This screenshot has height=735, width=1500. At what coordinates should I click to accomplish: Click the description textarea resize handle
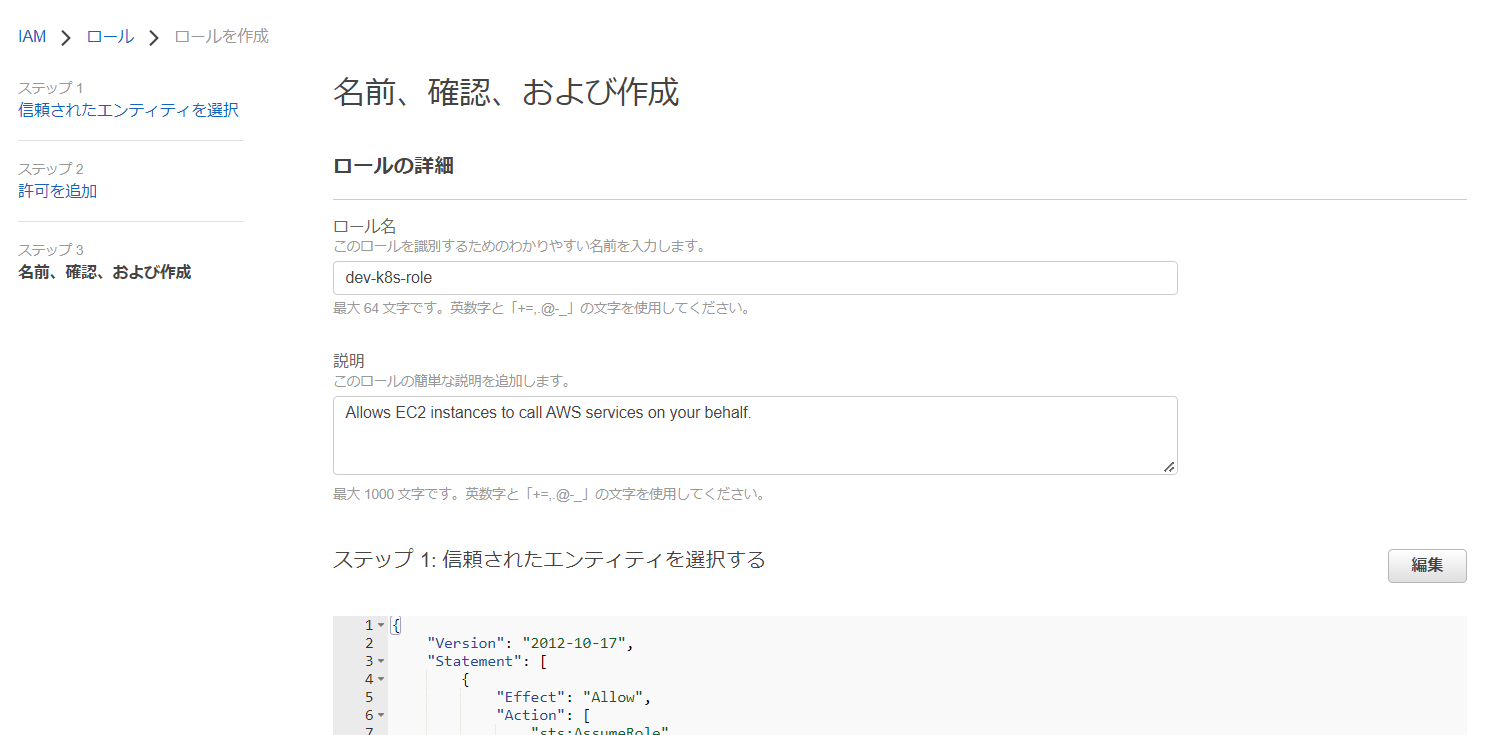point(1169,466)
